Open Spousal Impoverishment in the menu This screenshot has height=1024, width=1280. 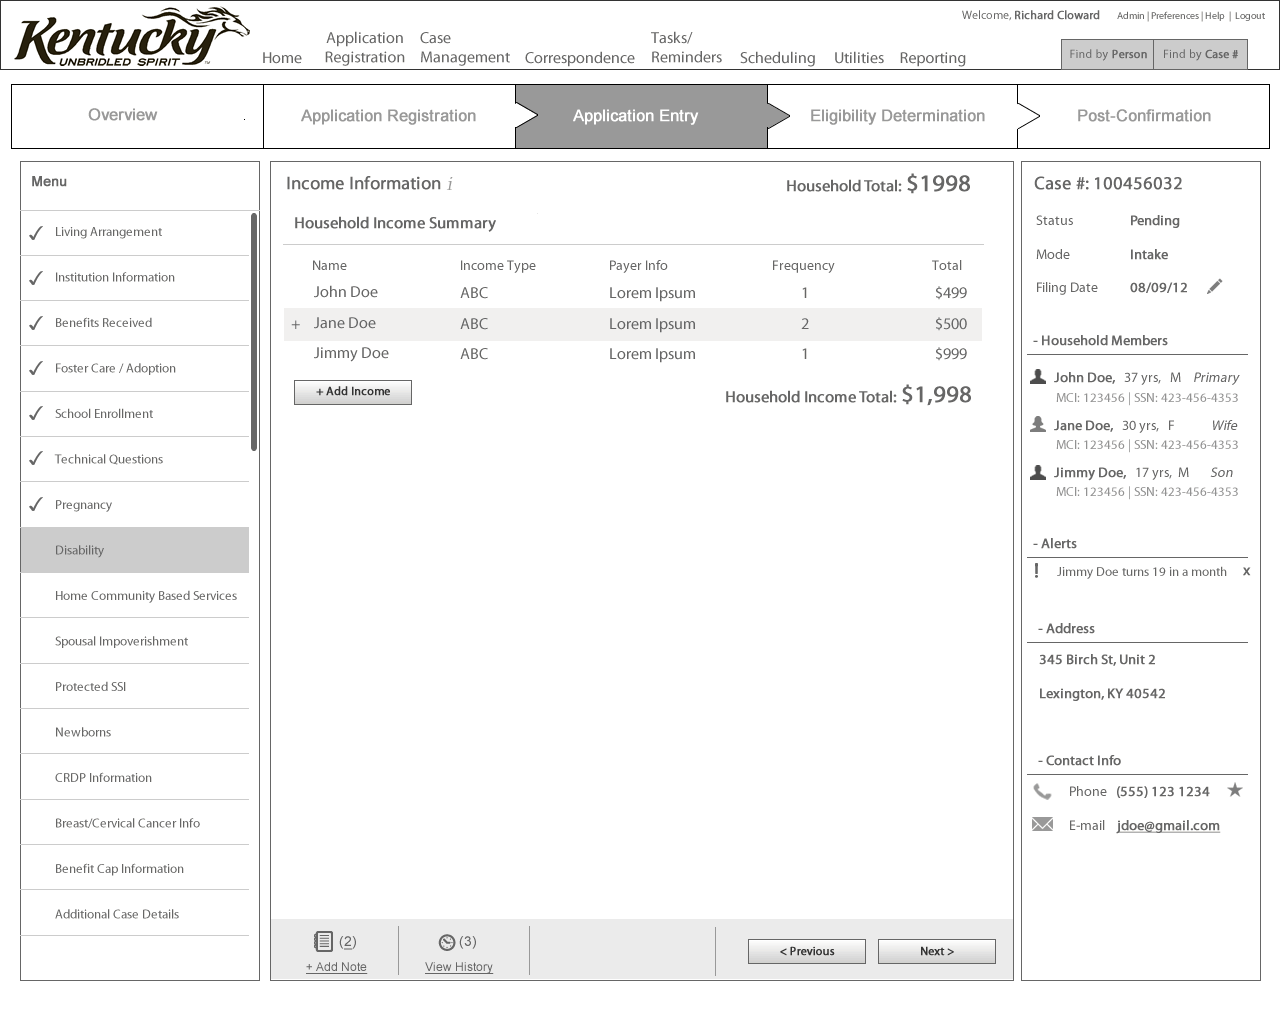coord(135,641)
